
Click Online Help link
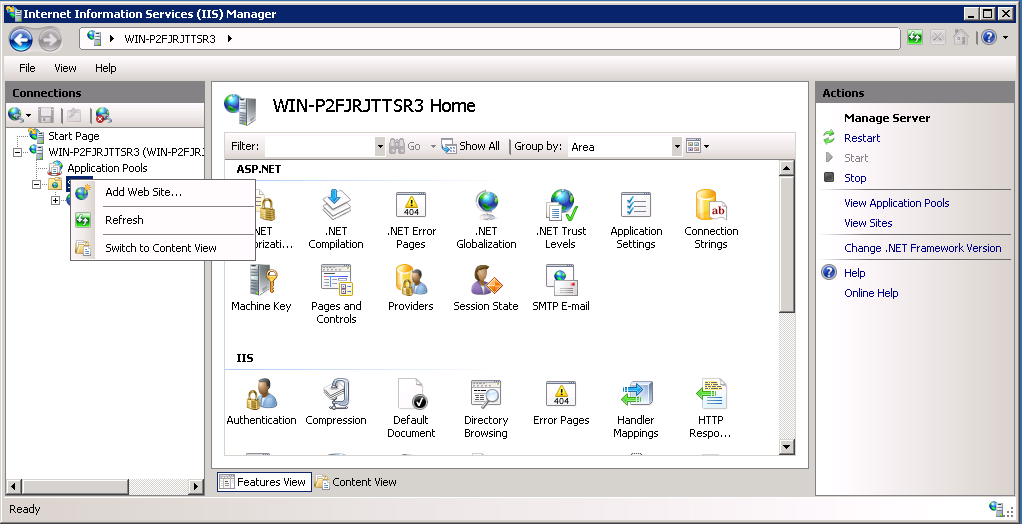[871, 293]
